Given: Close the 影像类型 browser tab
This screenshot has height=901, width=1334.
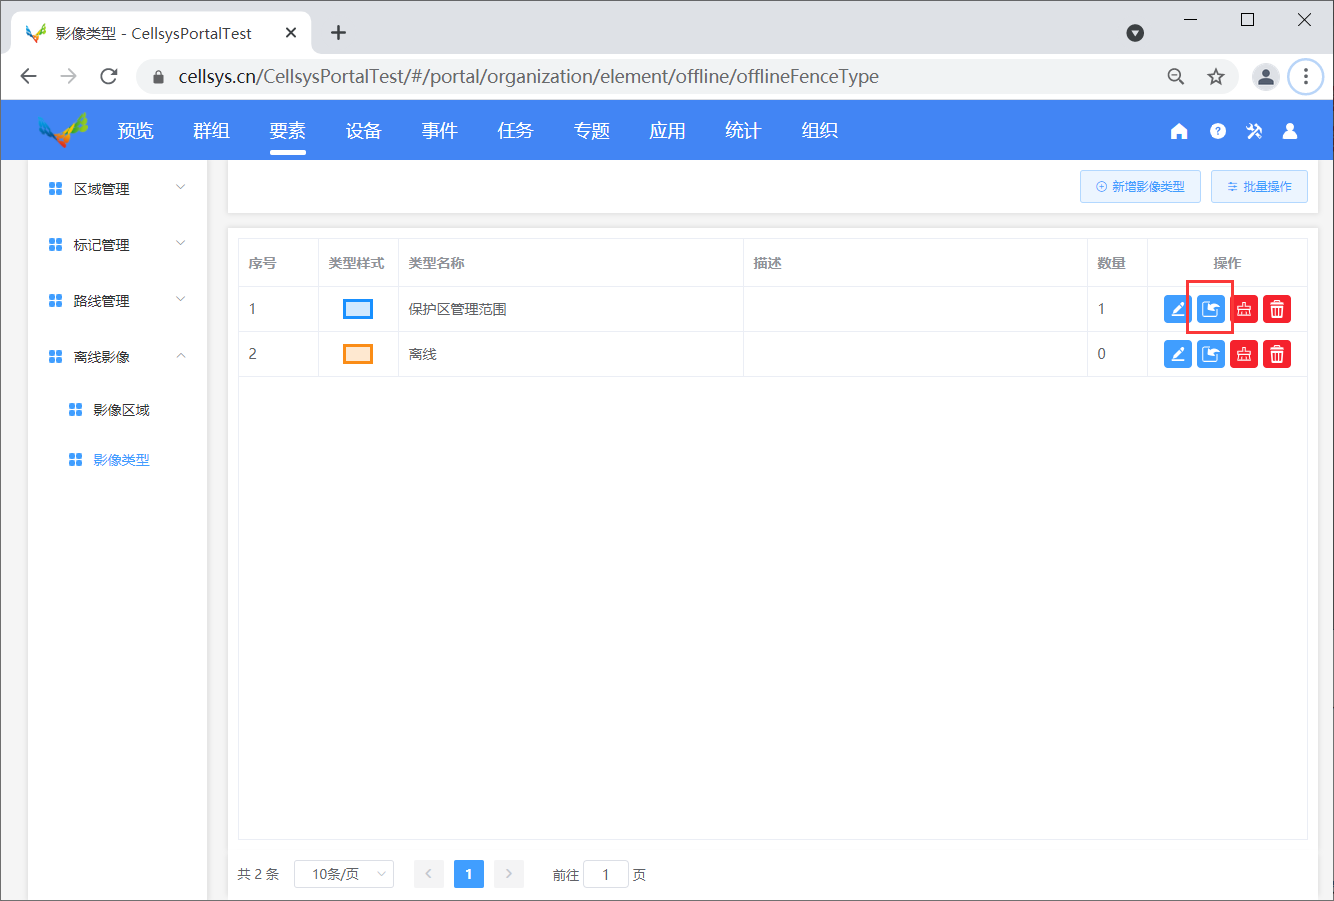Looking at the screenshot, I should 291,33.
